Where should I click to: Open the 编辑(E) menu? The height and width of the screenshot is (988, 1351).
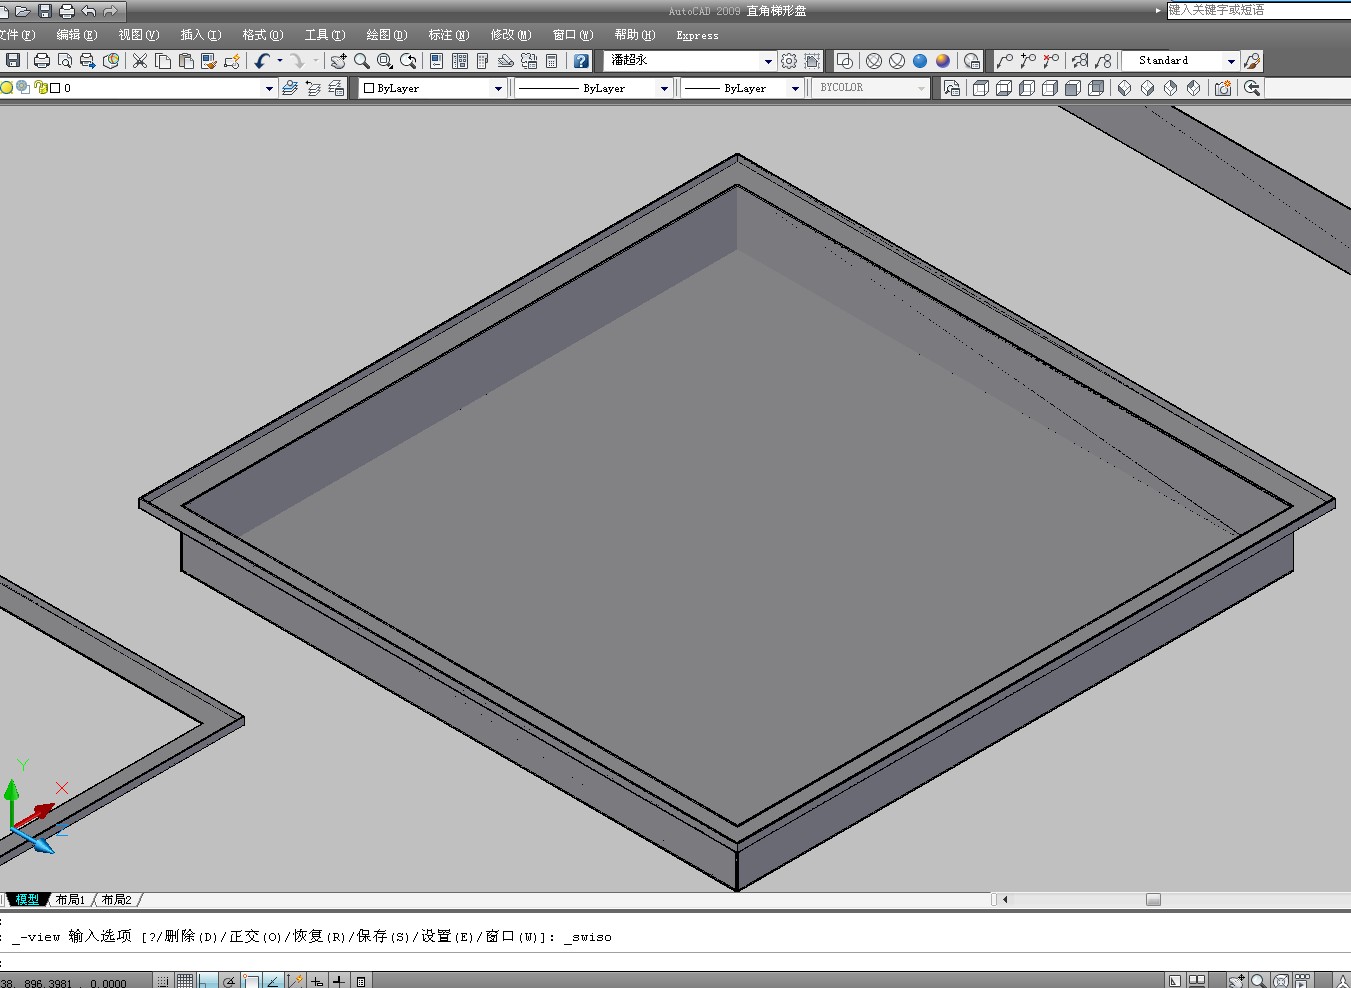coord(77,35)
